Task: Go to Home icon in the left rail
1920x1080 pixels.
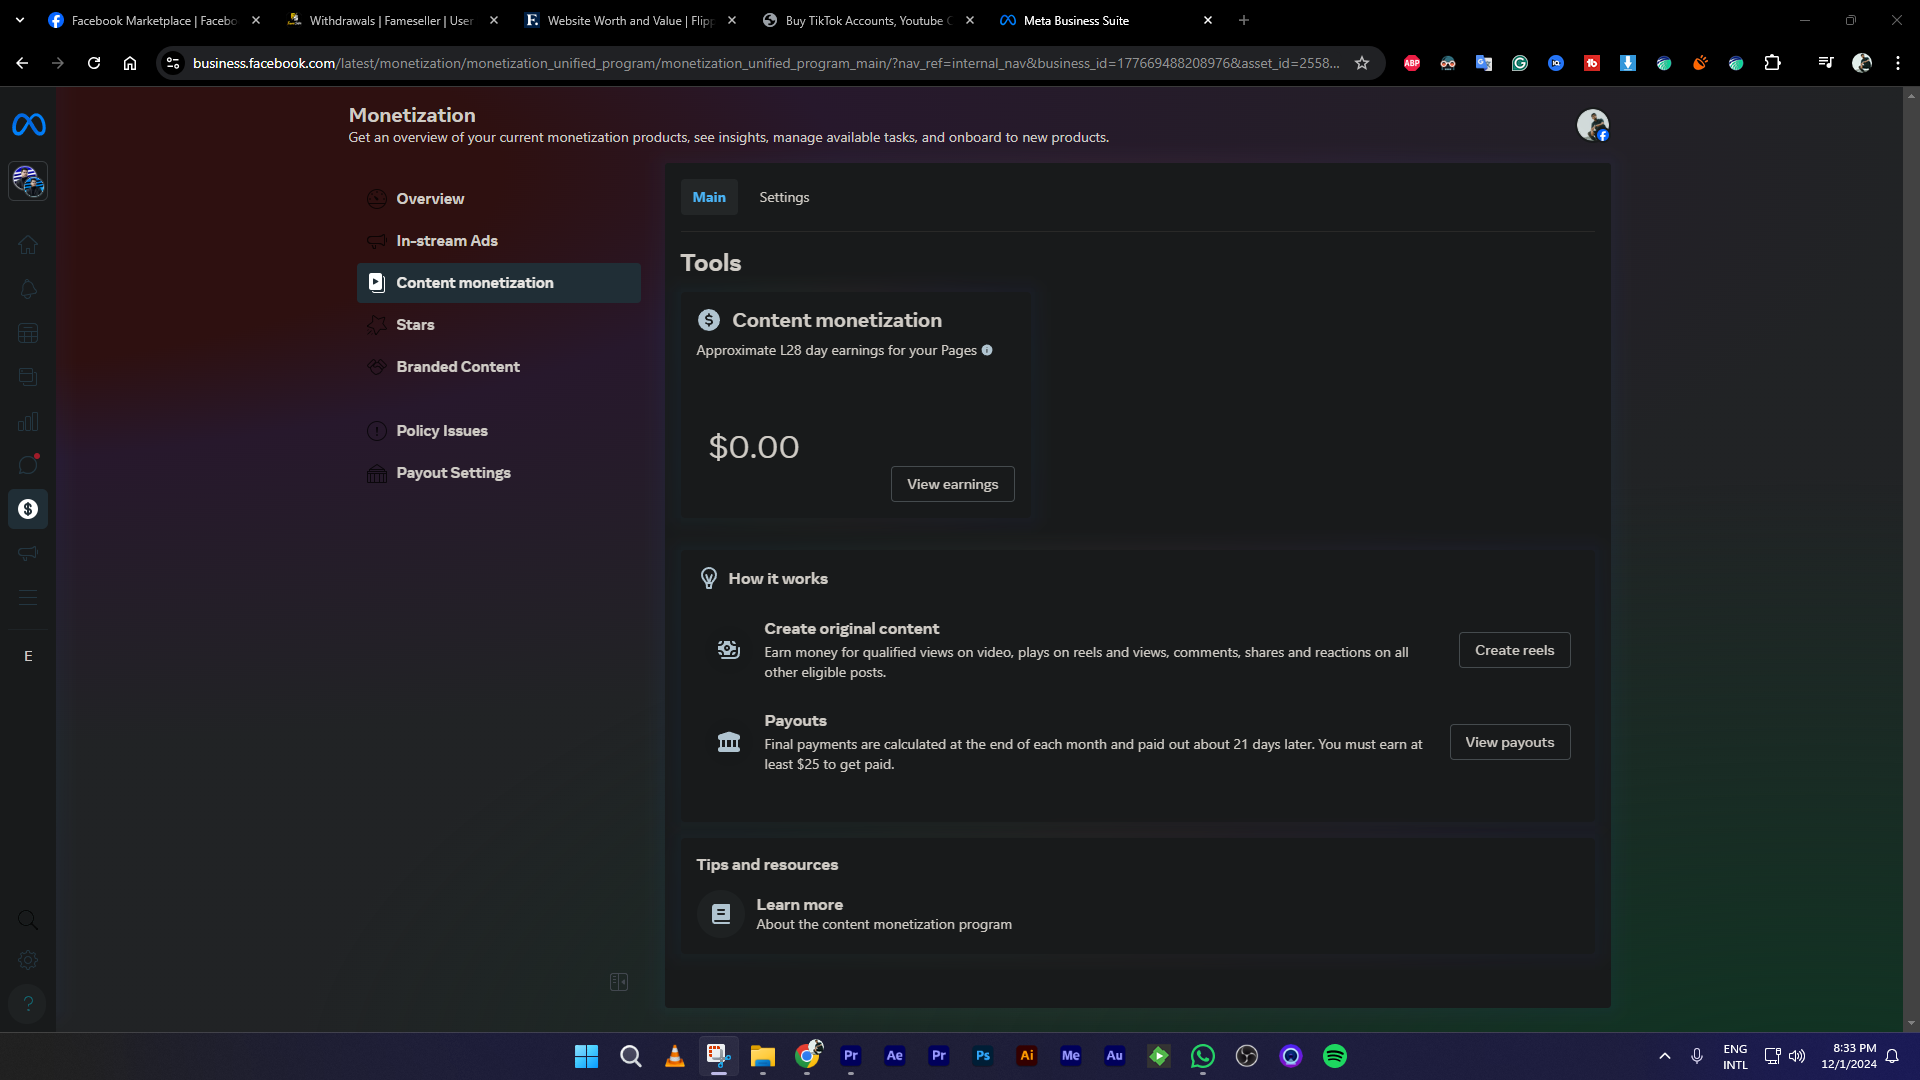Action: point(28,245)
